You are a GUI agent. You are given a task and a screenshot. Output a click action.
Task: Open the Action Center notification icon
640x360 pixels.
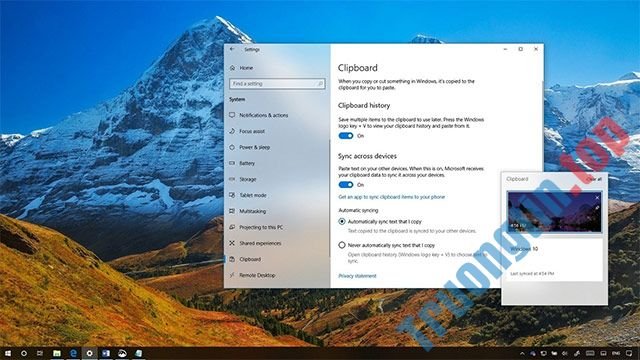629,353
